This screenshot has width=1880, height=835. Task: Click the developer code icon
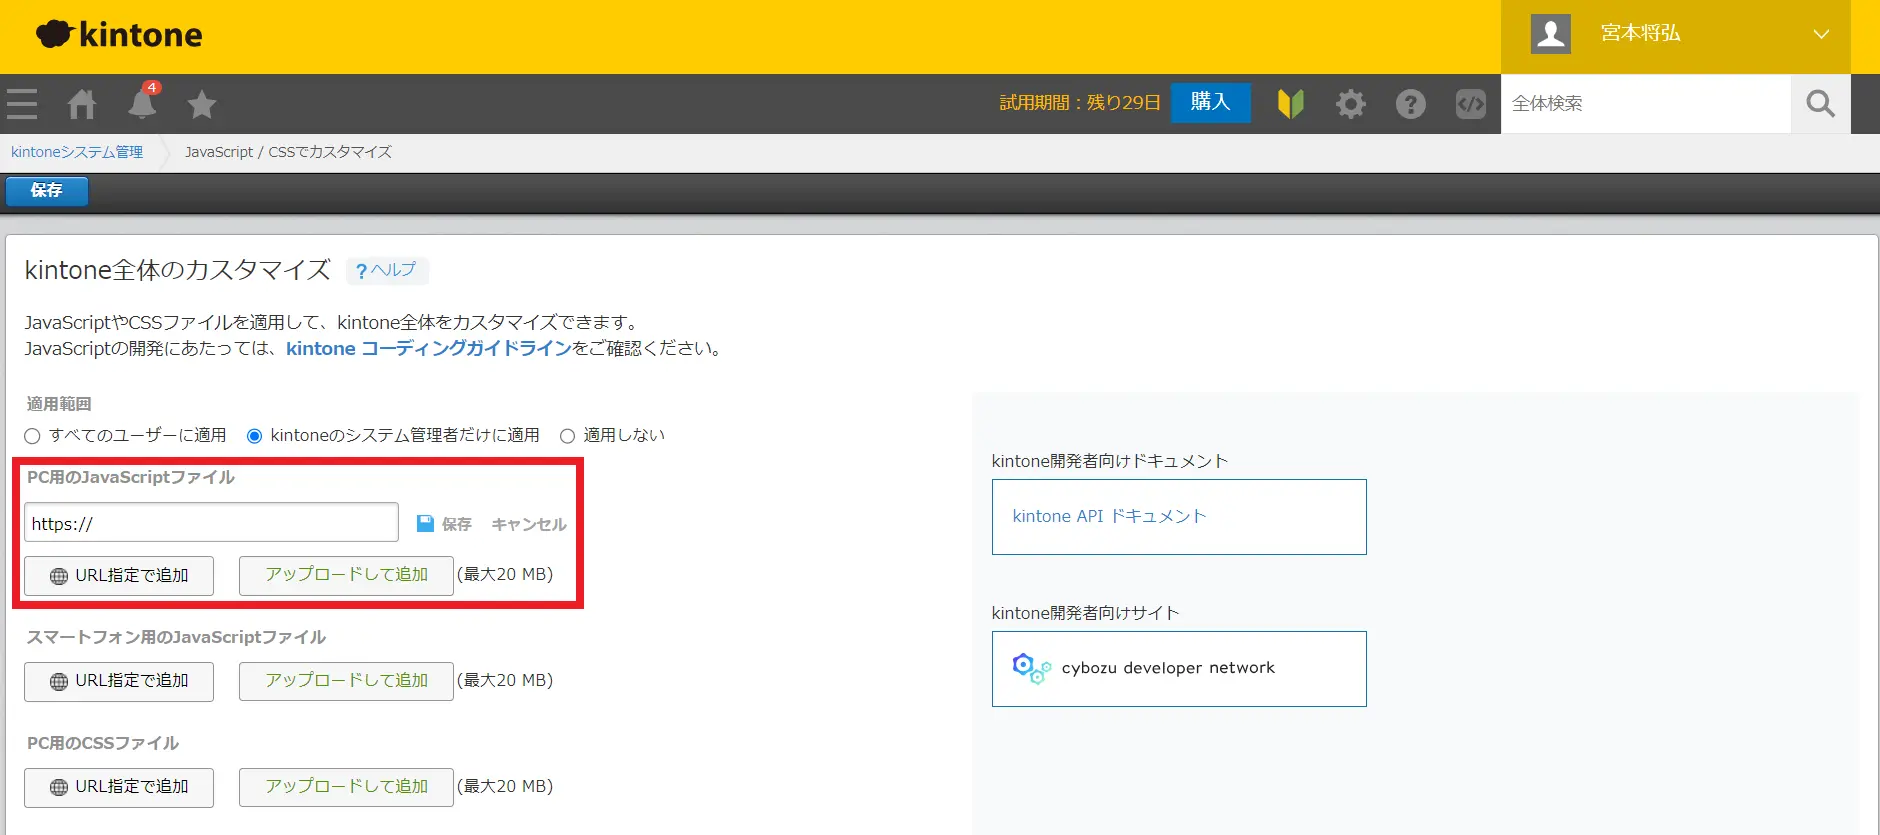1471,104
